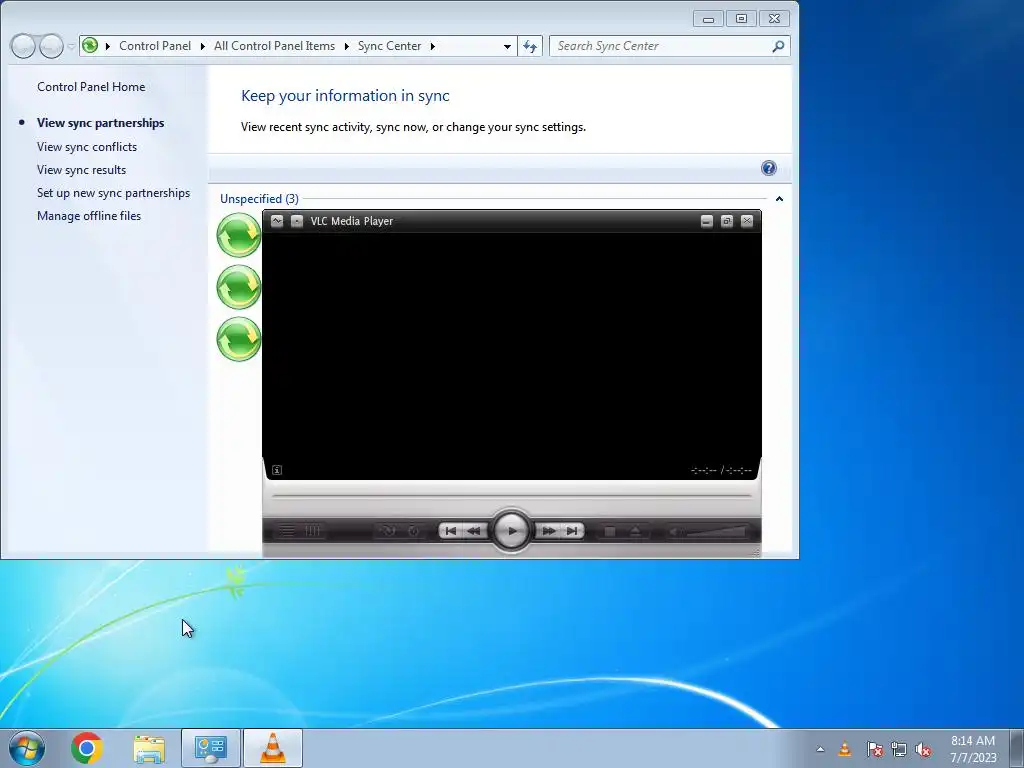Collapse the Unspecified (3) group
1024x768 pixels.
pyautogui.click(x=779, y=199)
